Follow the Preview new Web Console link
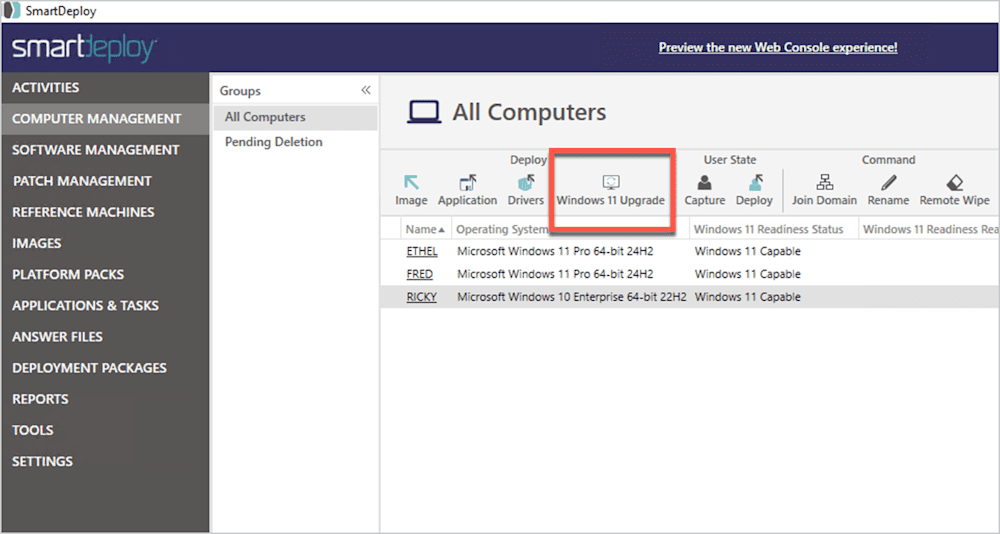The width and height of the screenshot is (1000, 534). click(778, 48)
